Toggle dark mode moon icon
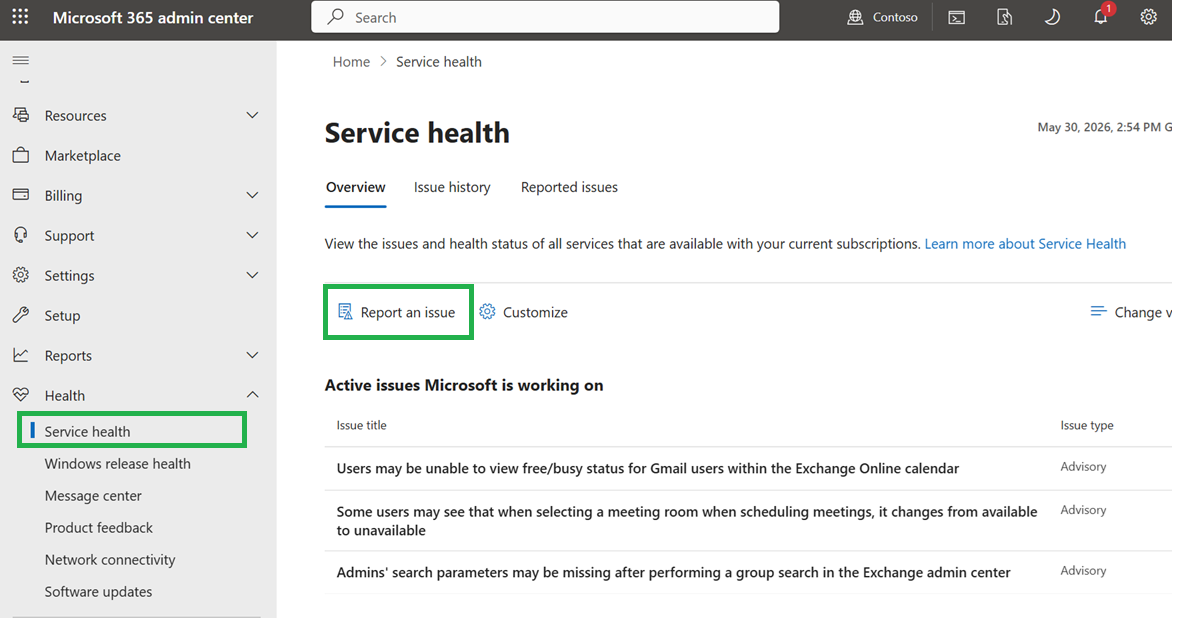The width and height of the screenshot is (1177, 618). pyautogui.click(x=1052, y=17)
